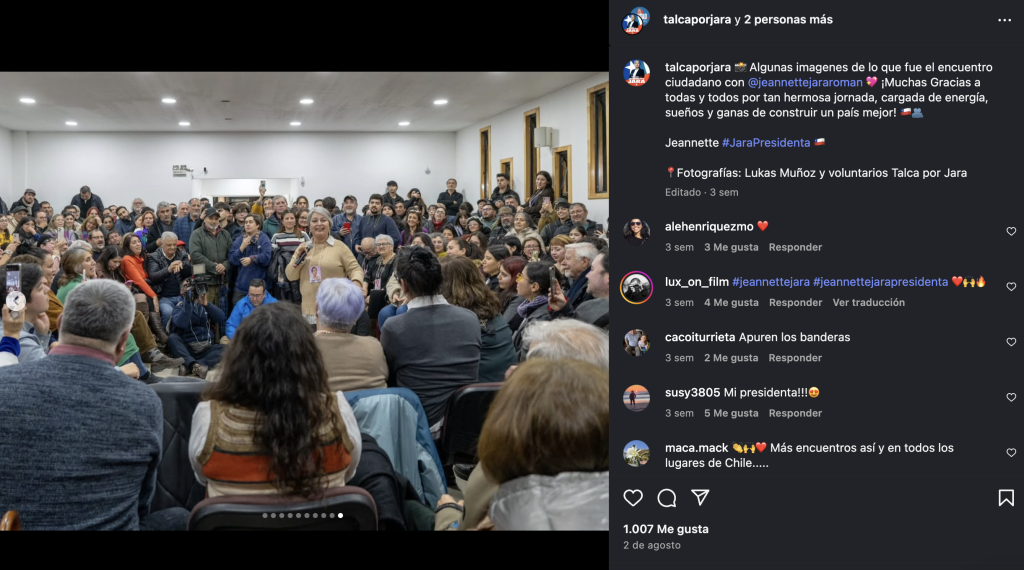Save the post with the bookmark icon
Viewport: 1024px width, 570px height.
point(1006,498)
